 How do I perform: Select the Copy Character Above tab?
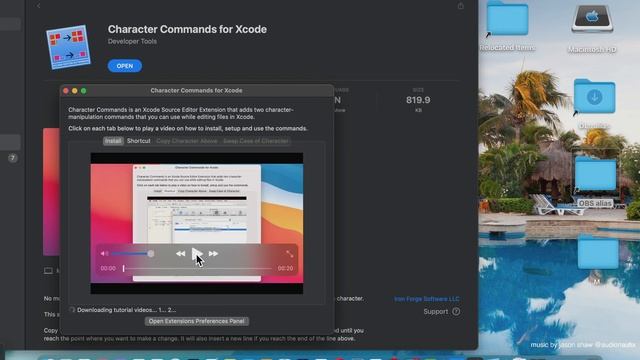pyautogui.click(x=187, y=141)
